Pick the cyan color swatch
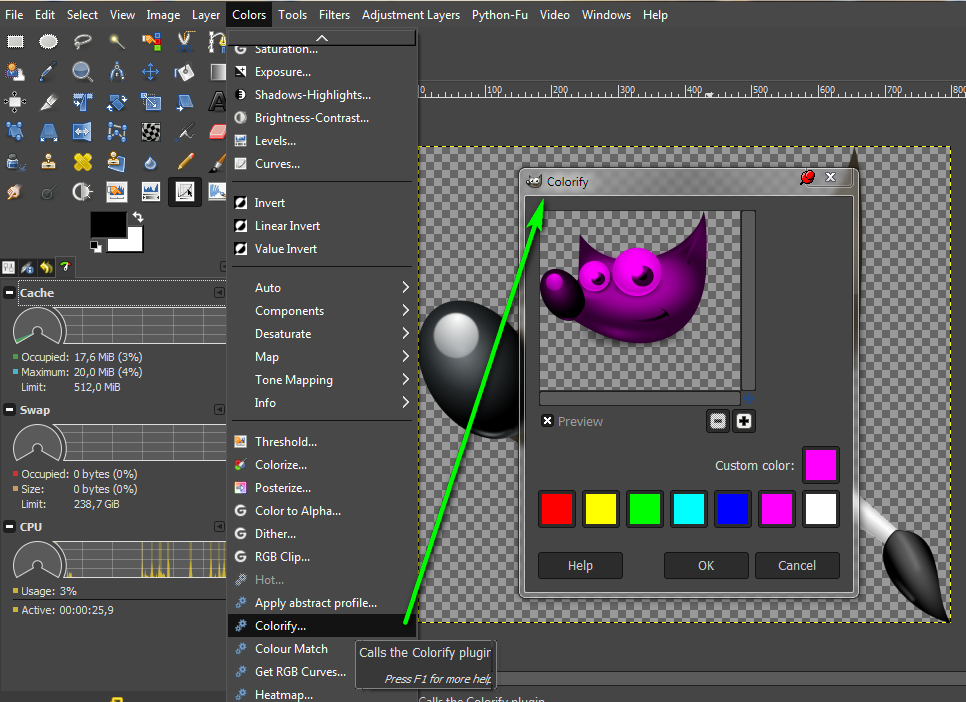The image size is (966, 702). [x=689, y=509]
